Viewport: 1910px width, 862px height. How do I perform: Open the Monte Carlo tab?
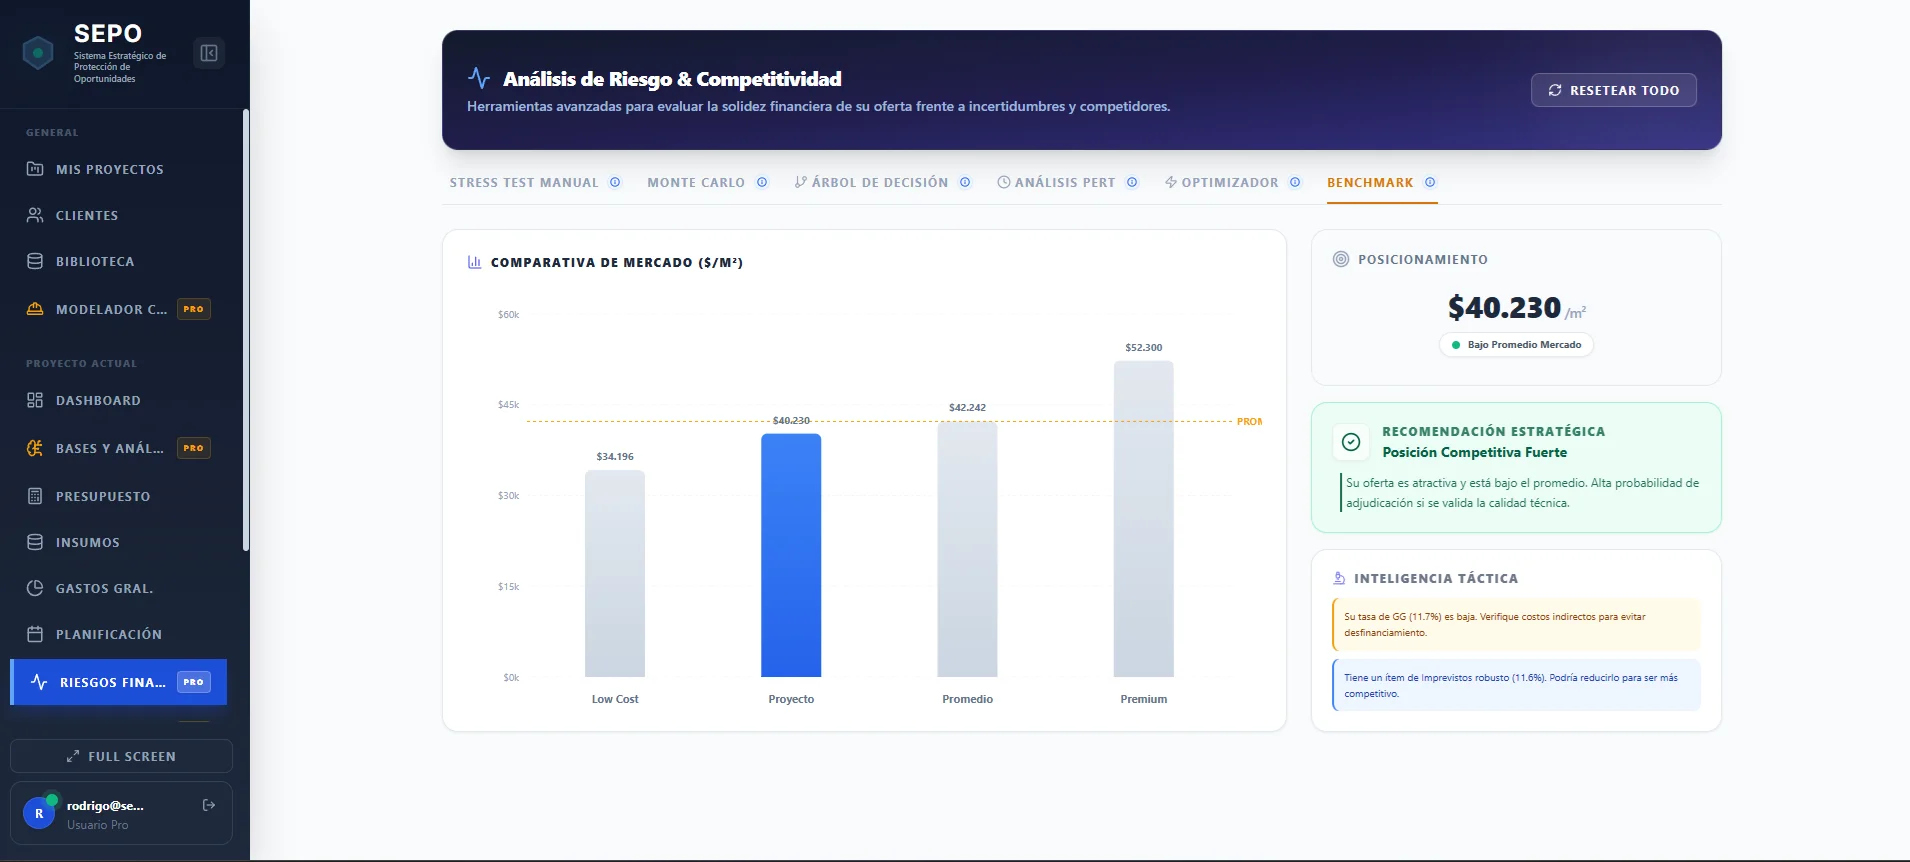click(695, 183)
